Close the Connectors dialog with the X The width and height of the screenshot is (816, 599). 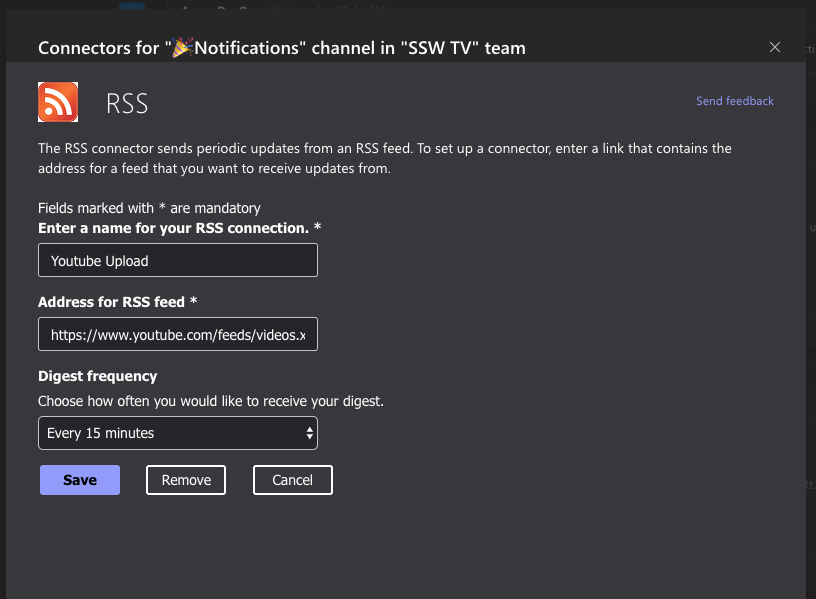(x=775, y=47)
